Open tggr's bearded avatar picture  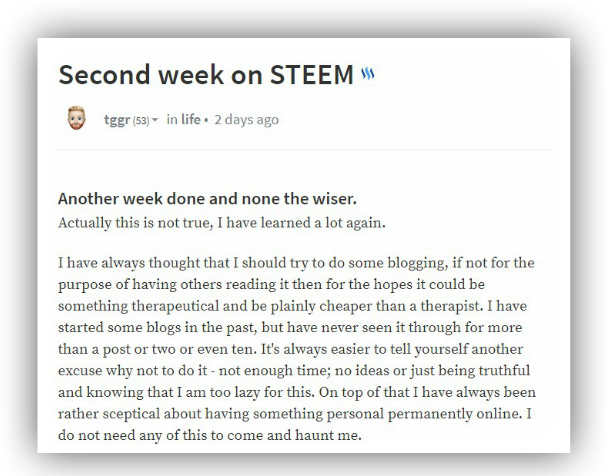coord(76,118)
